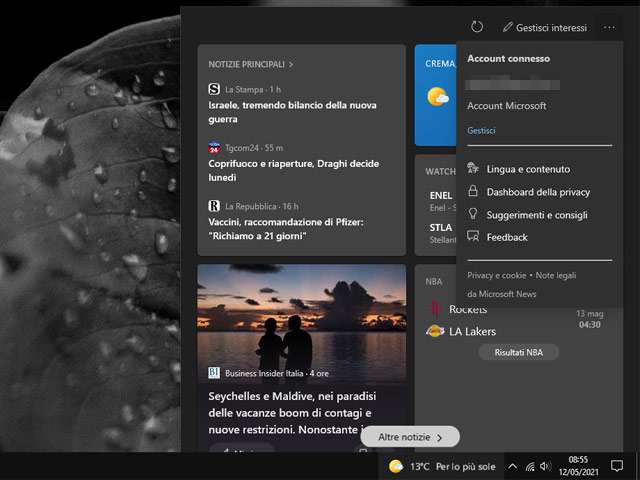This screenshot has height=480, width=640.
Task: Click the Gestisci account link
Action: point(481,131)
